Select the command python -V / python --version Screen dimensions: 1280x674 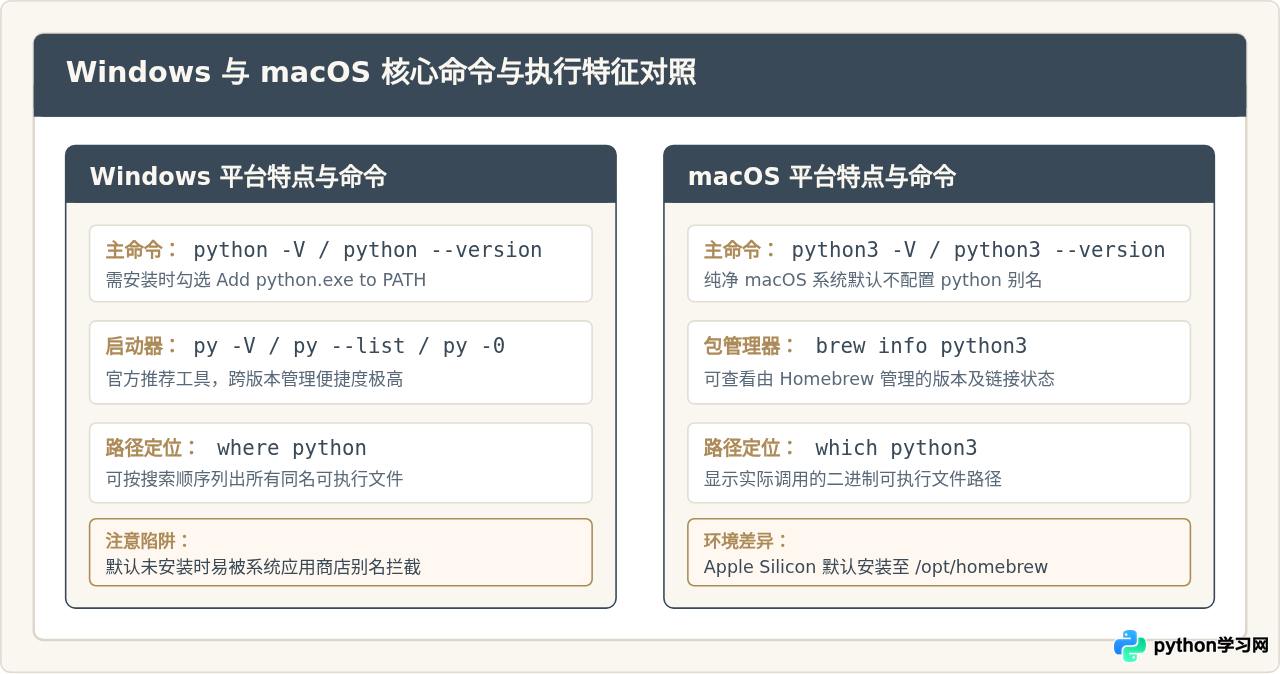pyautogui.click(x=367, y=250)
